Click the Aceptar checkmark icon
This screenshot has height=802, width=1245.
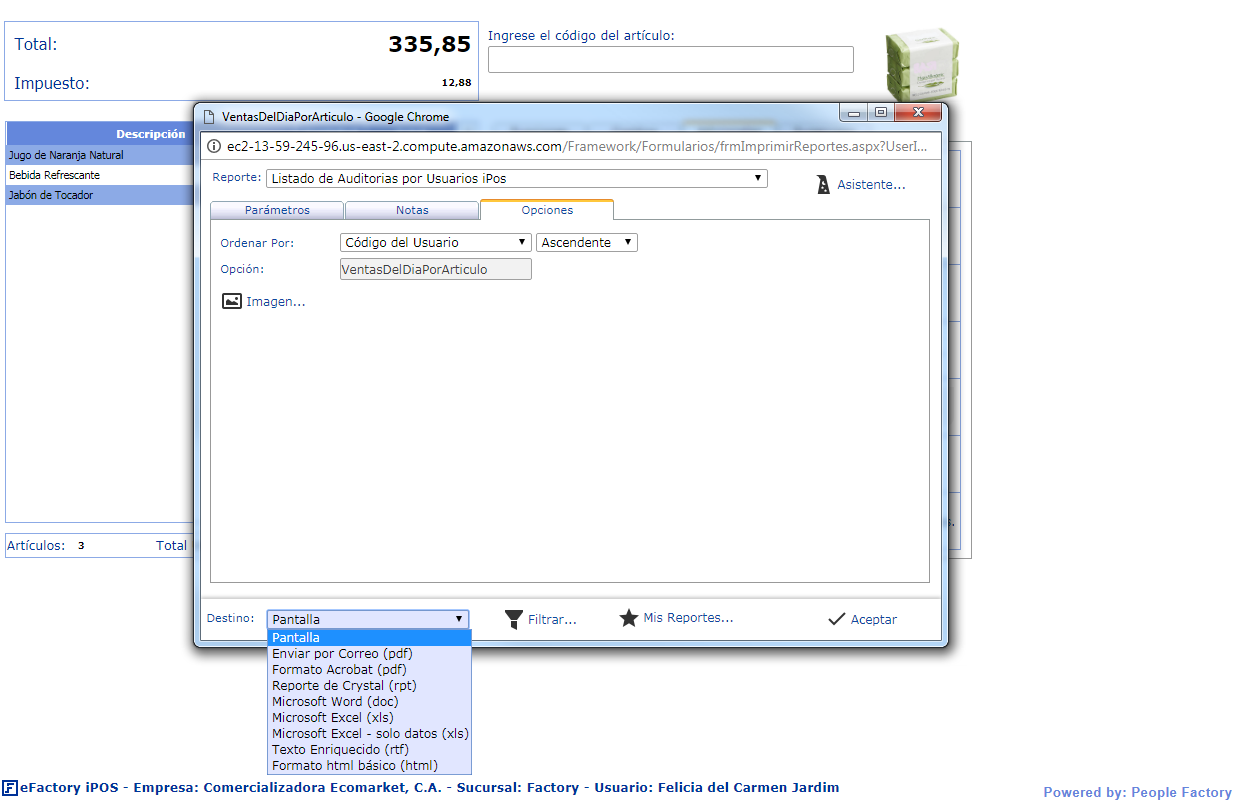(837, 619)
